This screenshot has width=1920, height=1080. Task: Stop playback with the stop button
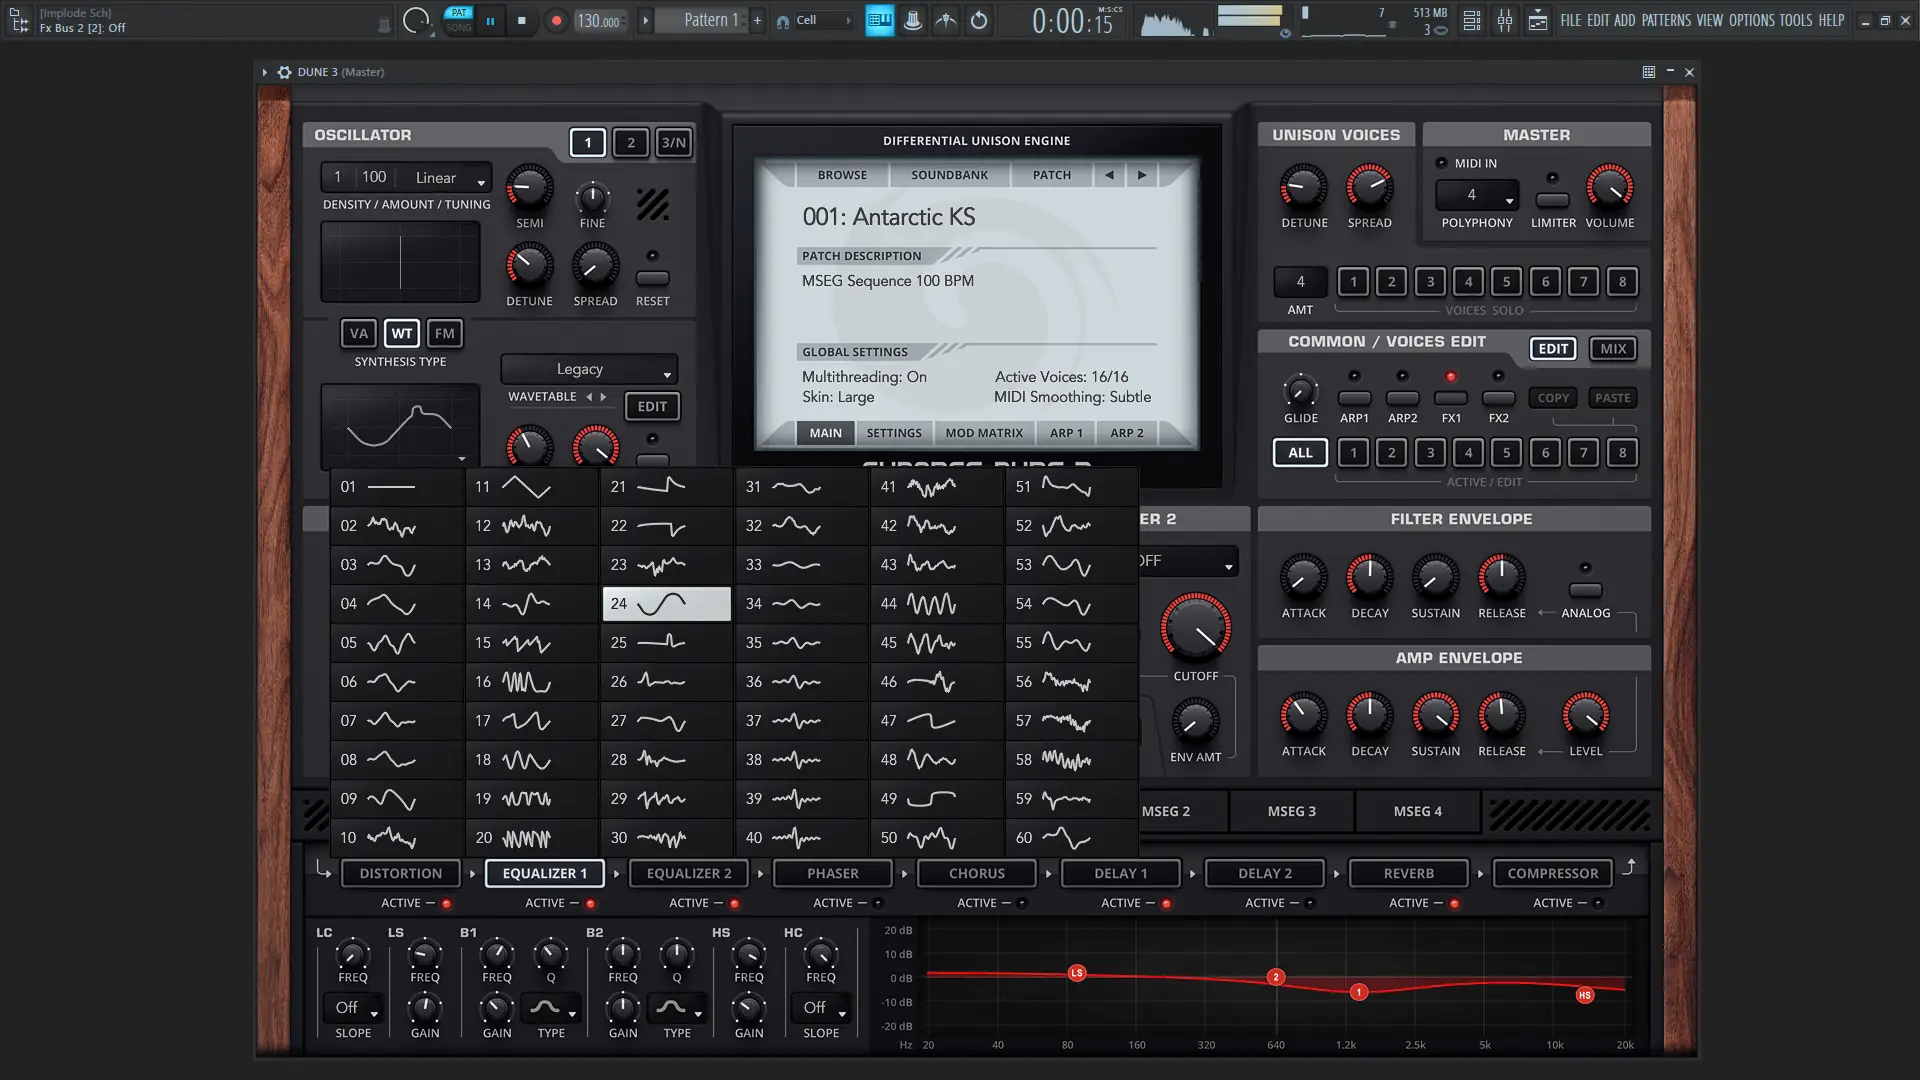pyautogui.click(x=521, y=20)
